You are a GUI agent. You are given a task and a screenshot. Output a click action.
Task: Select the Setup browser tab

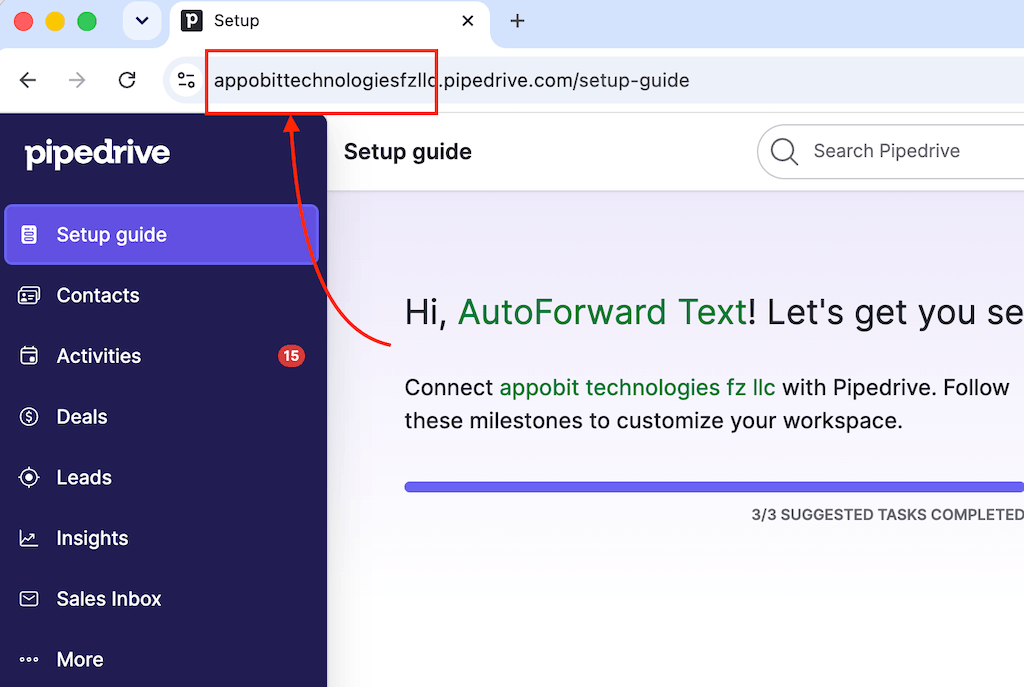tap(329, 21)
